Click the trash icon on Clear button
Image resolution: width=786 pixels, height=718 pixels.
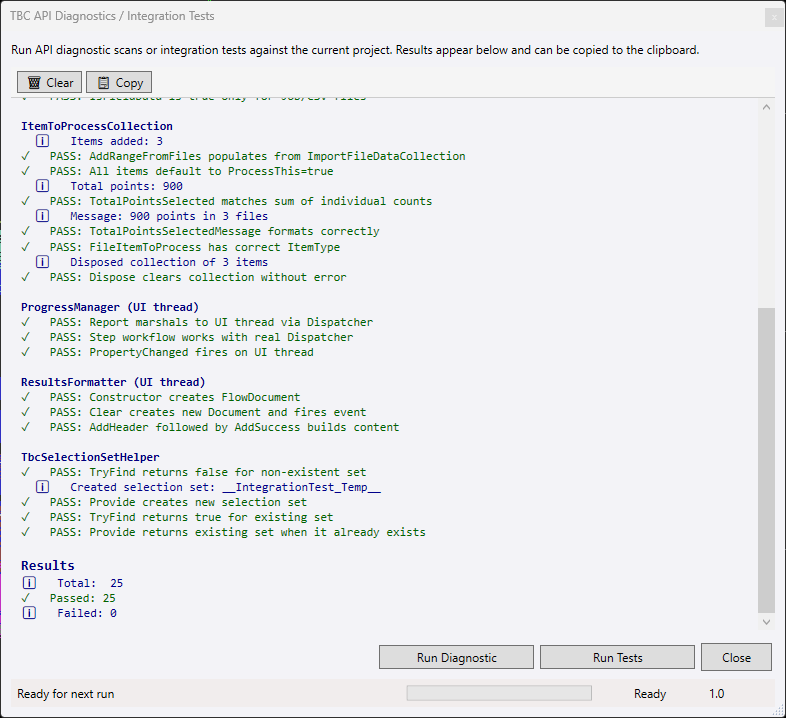click(x=34, y=83)
